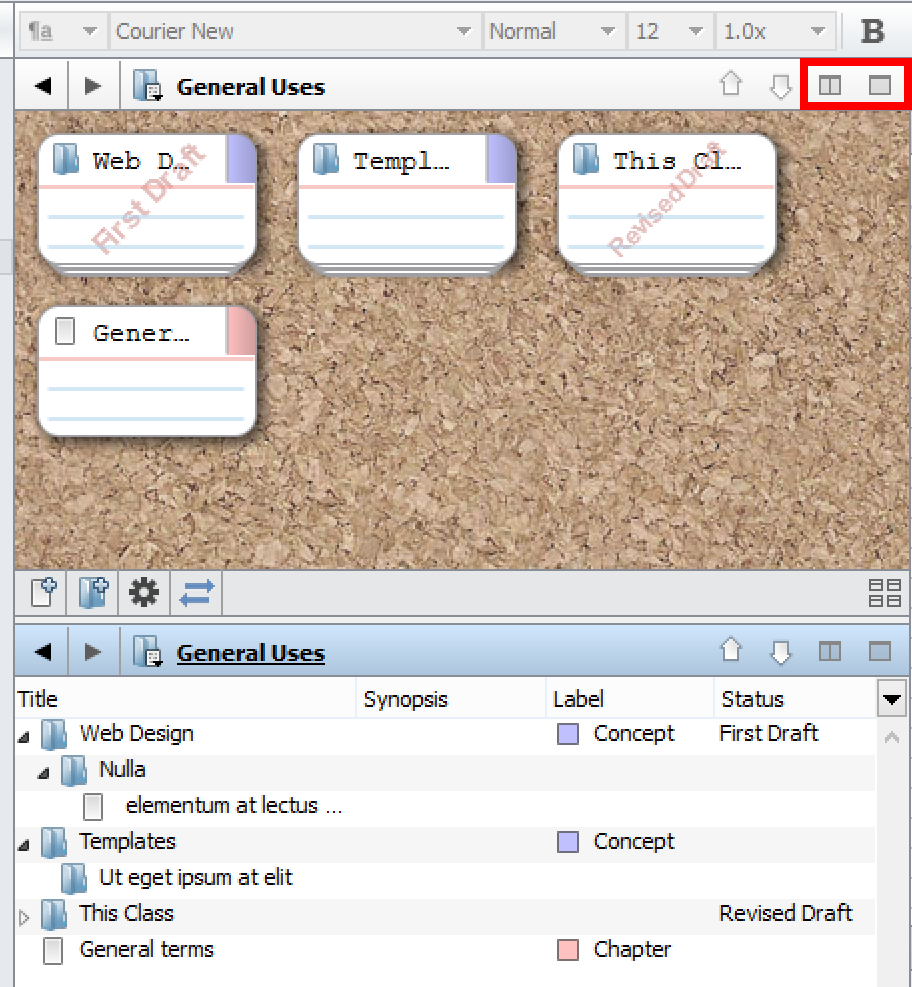Viewport: 912px width, 987px height.
Task: Toggle the blue auto-load selection arrows
Action: pyautogui.click(x=196, y=594)
